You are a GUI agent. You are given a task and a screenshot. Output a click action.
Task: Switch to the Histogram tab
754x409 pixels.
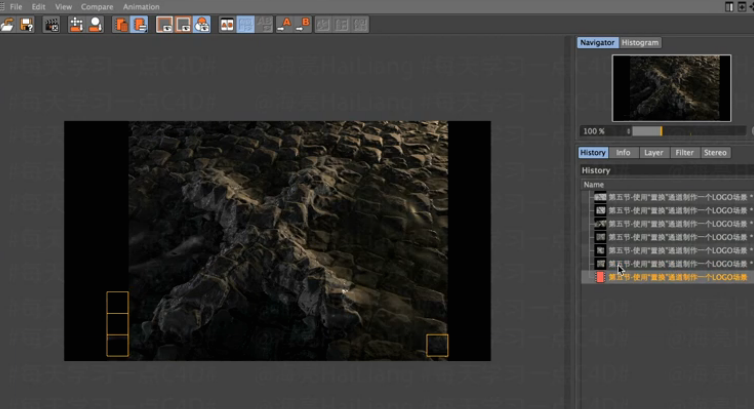pos(640,43)
